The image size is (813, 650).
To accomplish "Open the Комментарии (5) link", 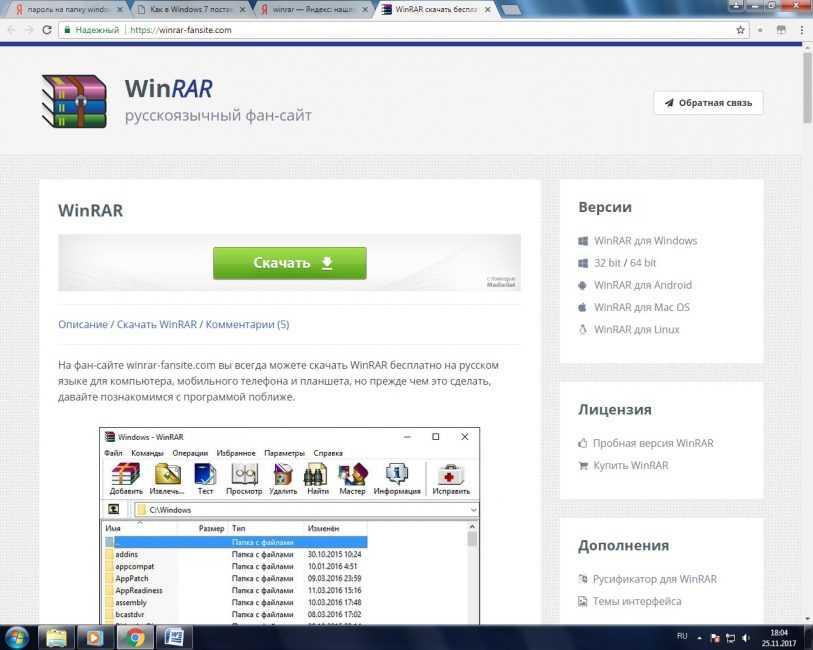I will 247,324.
